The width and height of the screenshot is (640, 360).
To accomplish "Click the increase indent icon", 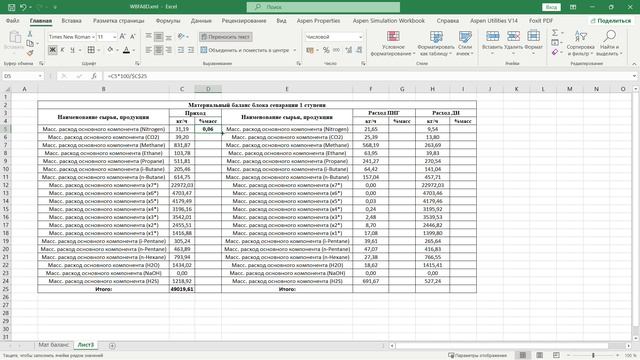I will tap(191, 50).
